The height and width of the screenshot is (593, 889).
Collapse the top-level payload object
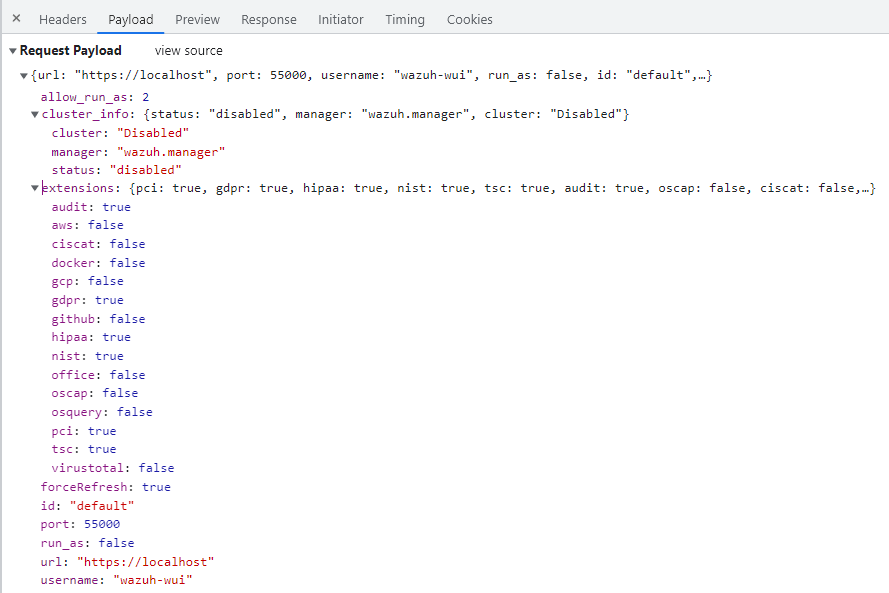[x=23, y=74]
